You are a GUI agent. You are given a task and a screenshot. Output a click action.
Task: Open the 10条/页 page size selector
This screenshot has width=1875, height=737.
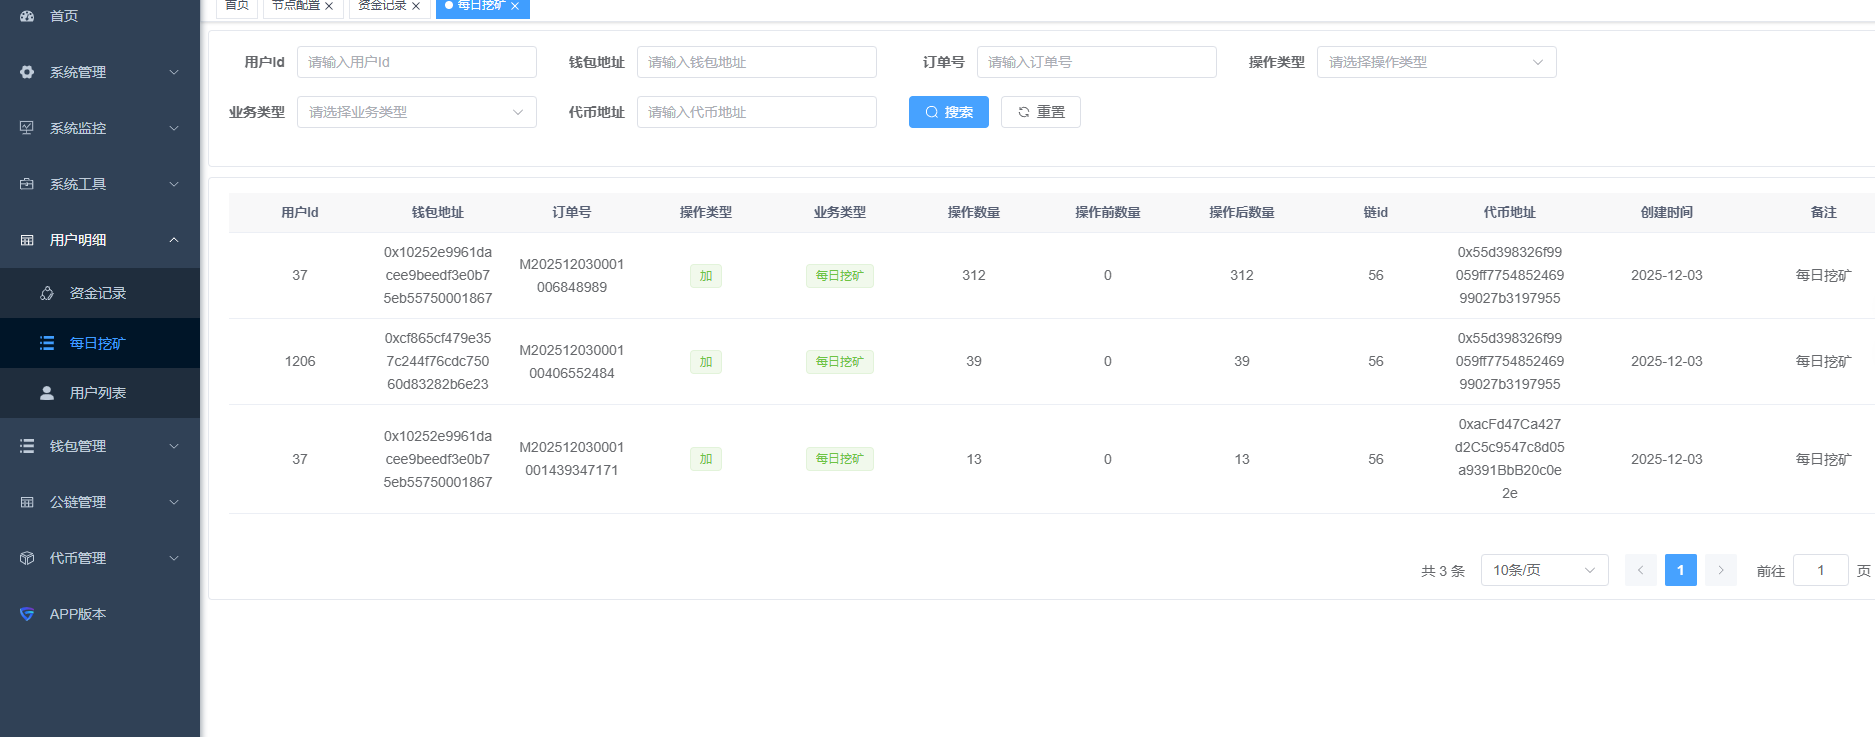(1544, 570)
